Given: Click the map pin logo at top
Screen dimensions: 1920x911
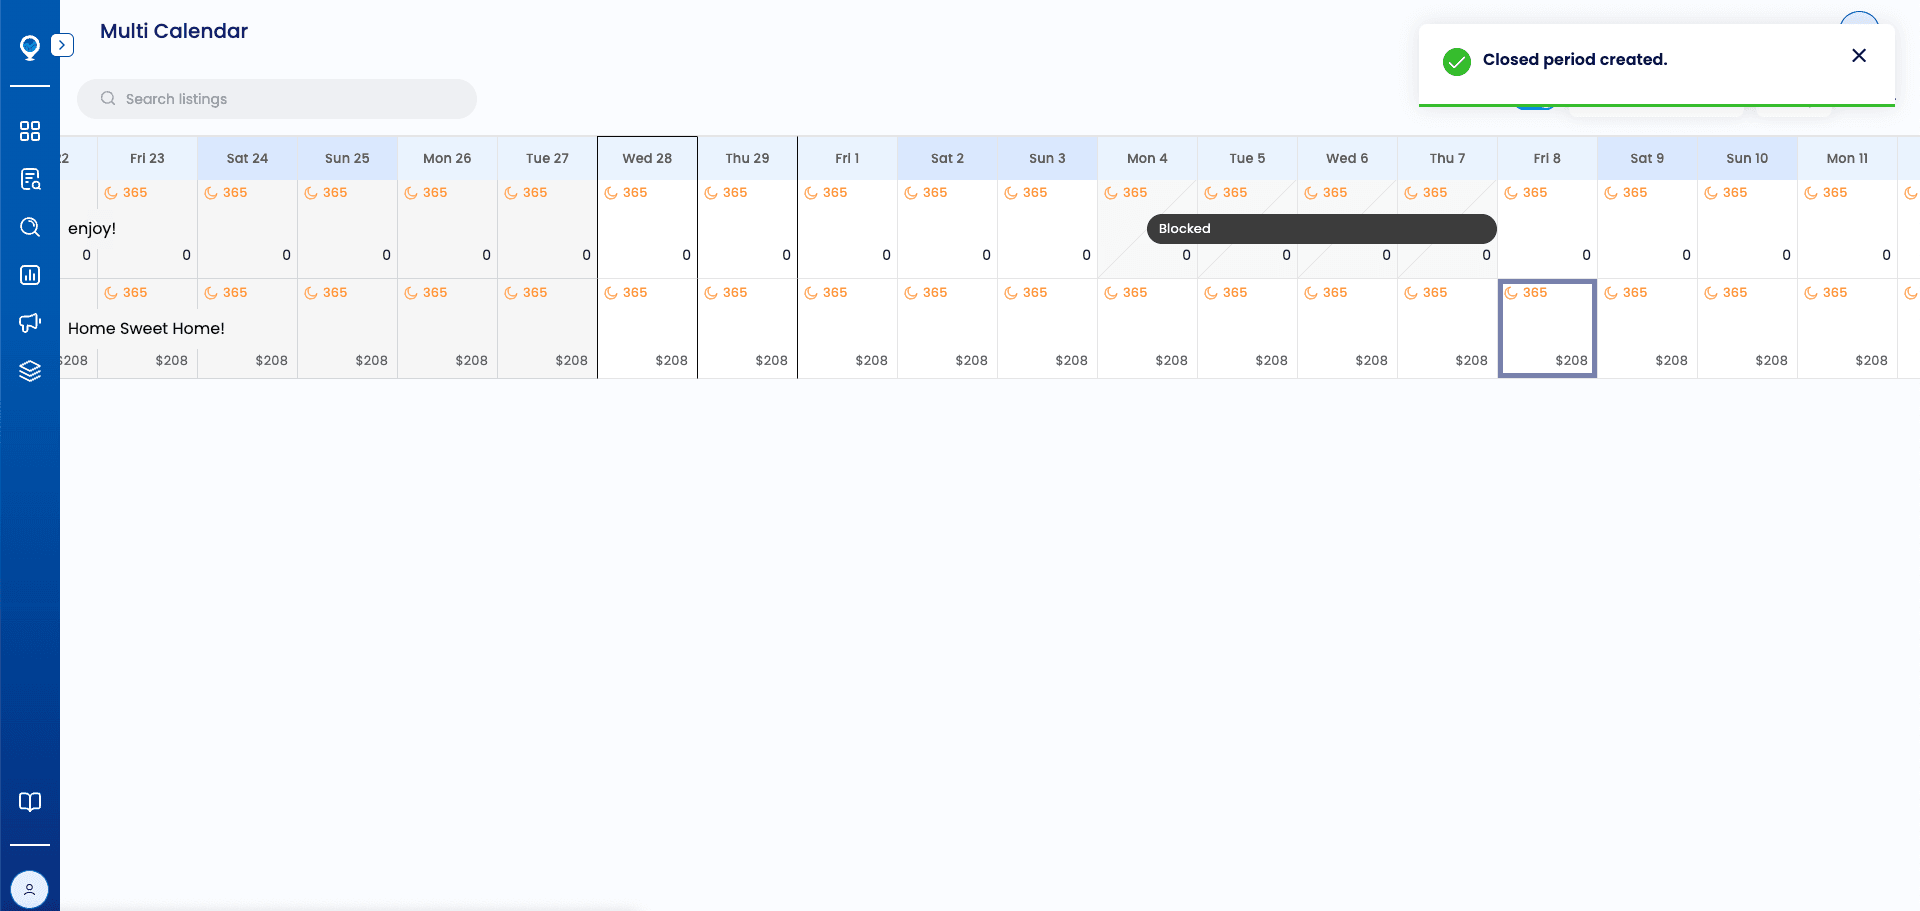Looking at the screenshot, I should coord(30,47).
